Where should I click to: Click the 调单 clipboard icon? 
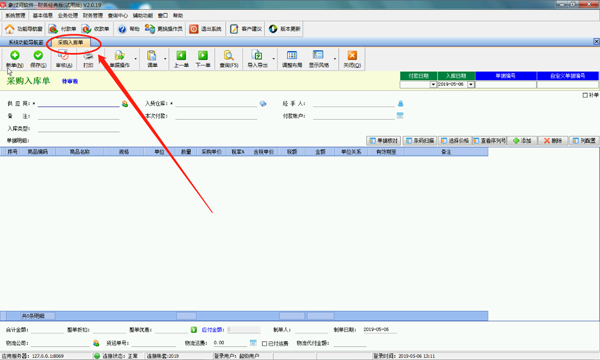[152, 56]
